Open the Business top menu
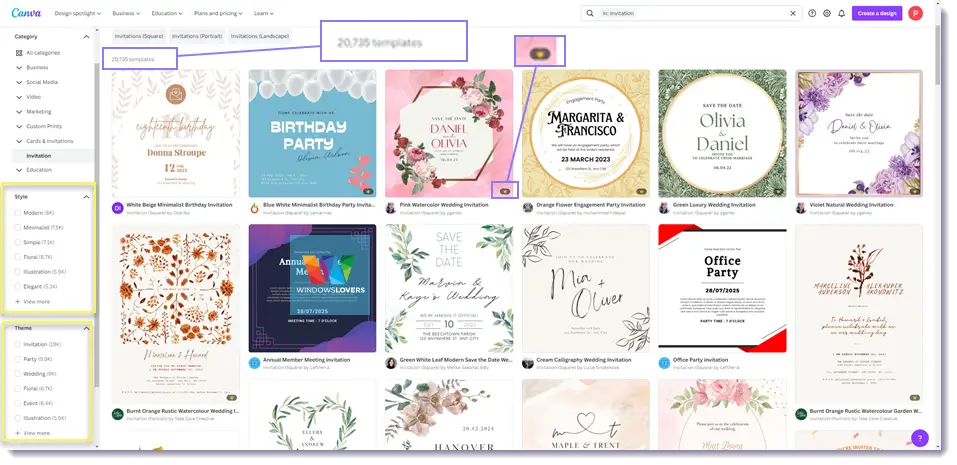Image resolution: width=957 pixels, height=465 pixels. [126, 13]
